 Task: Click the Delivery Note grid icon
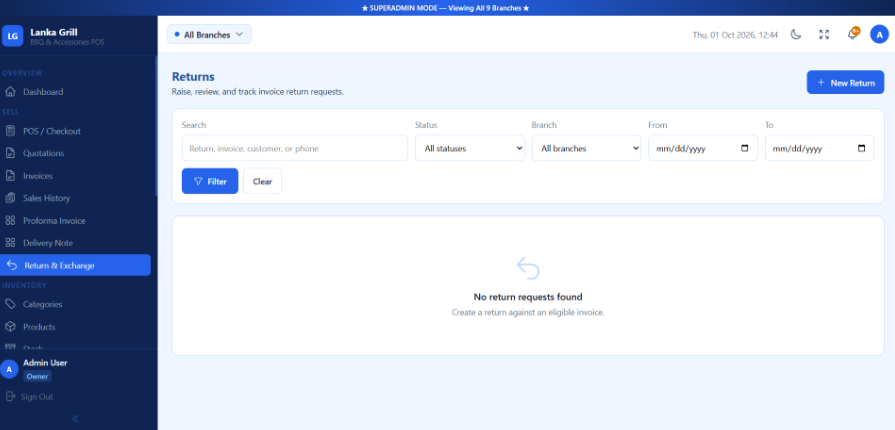pyautogui.click(x=10, y=243)
